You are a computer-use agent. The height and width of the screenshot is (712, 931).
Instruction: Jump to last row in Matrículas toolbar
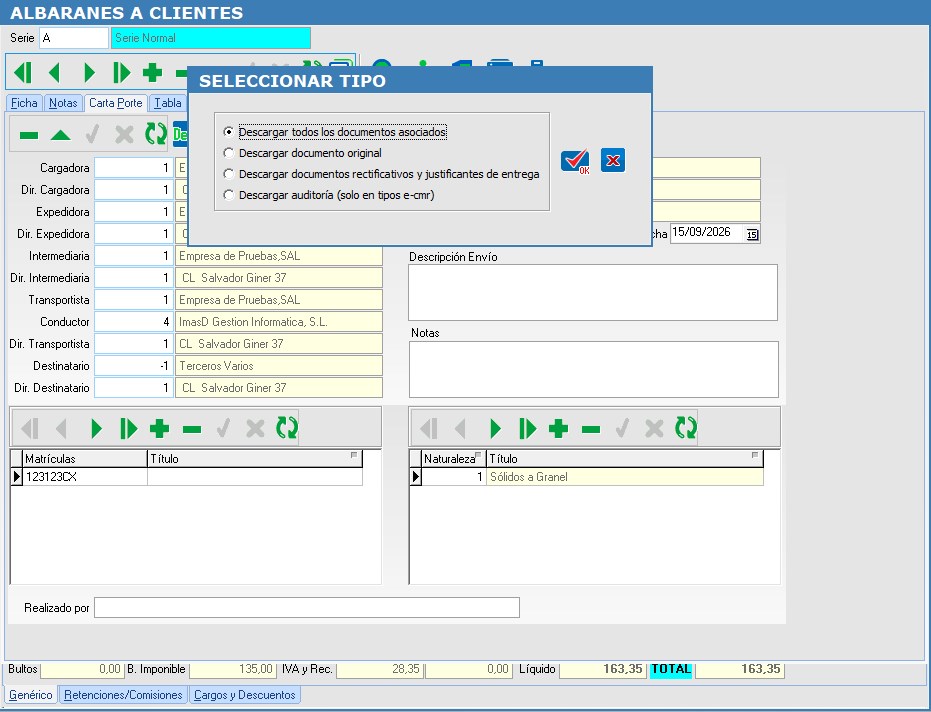click(128, 428)
